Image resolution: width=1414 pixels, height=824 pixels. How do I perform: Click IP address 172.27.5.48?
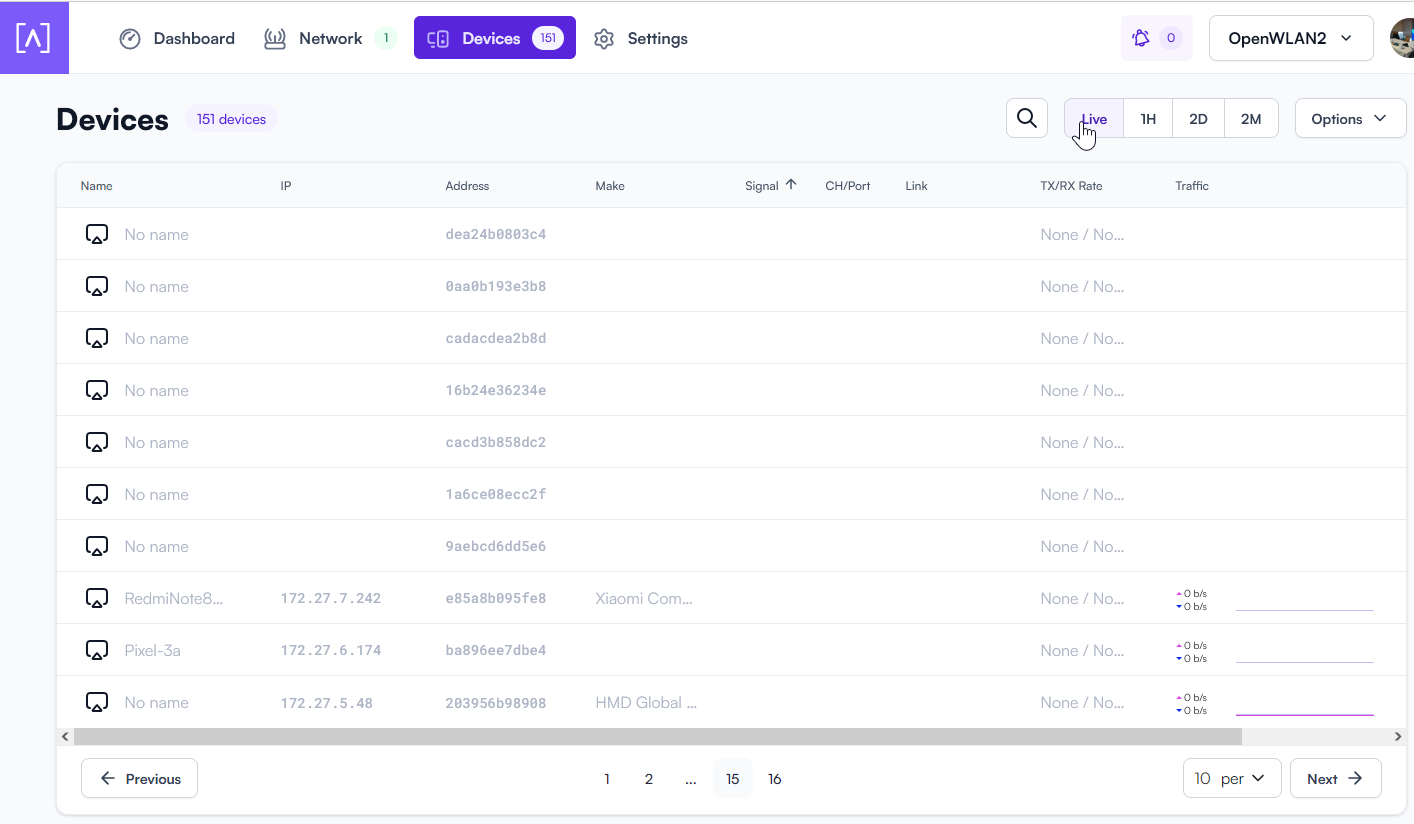point(326,702)
